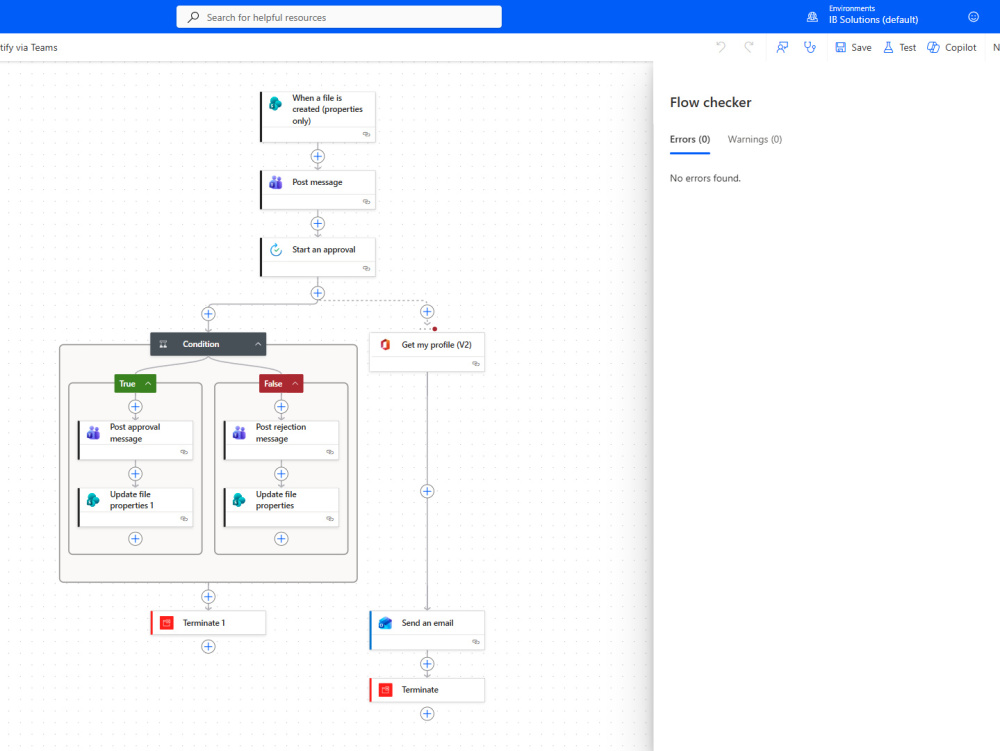Switch to the Errors (0) tab
The width and height of the screenshot is (1000, 751).
click(689, 139)
